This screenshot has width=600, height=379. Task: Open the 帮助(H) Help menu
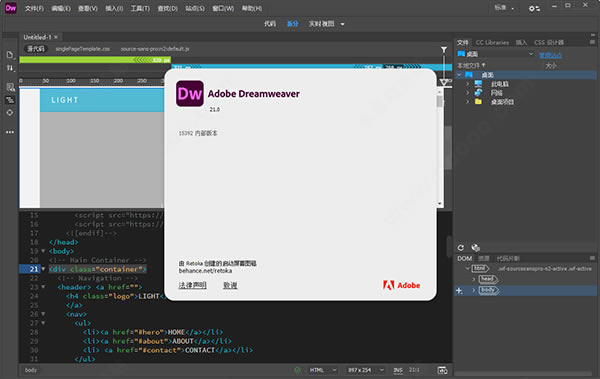coord(252,8)
